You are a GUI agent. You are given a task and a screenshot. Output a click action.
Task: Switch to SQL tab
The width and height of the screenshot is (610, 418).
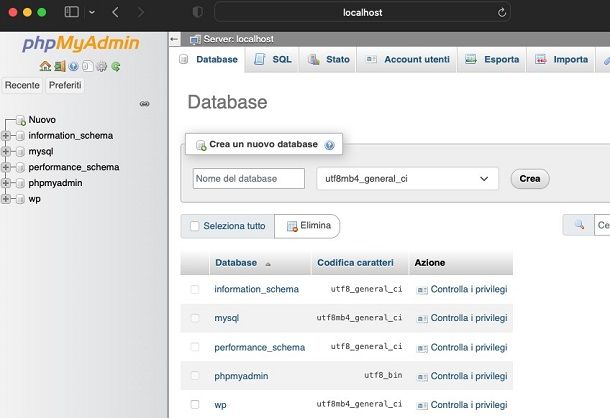coord(272,60)
